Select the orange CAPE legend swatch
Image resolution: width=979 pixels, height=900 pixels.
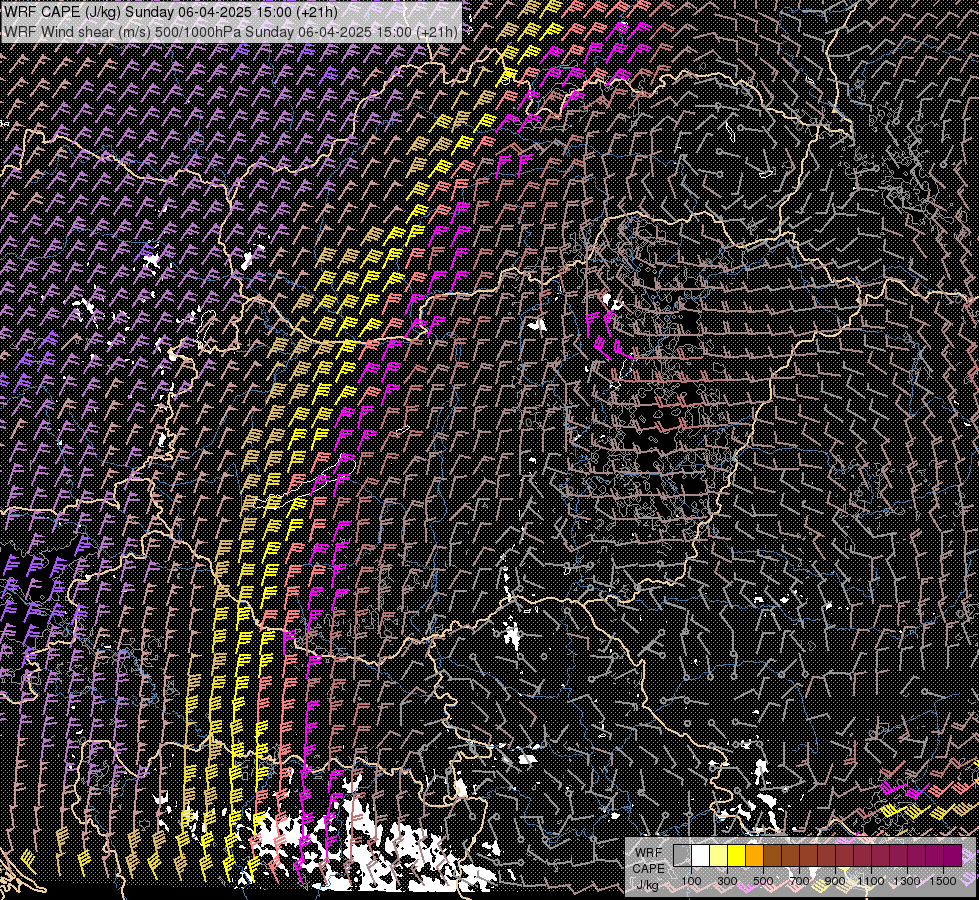754,855
